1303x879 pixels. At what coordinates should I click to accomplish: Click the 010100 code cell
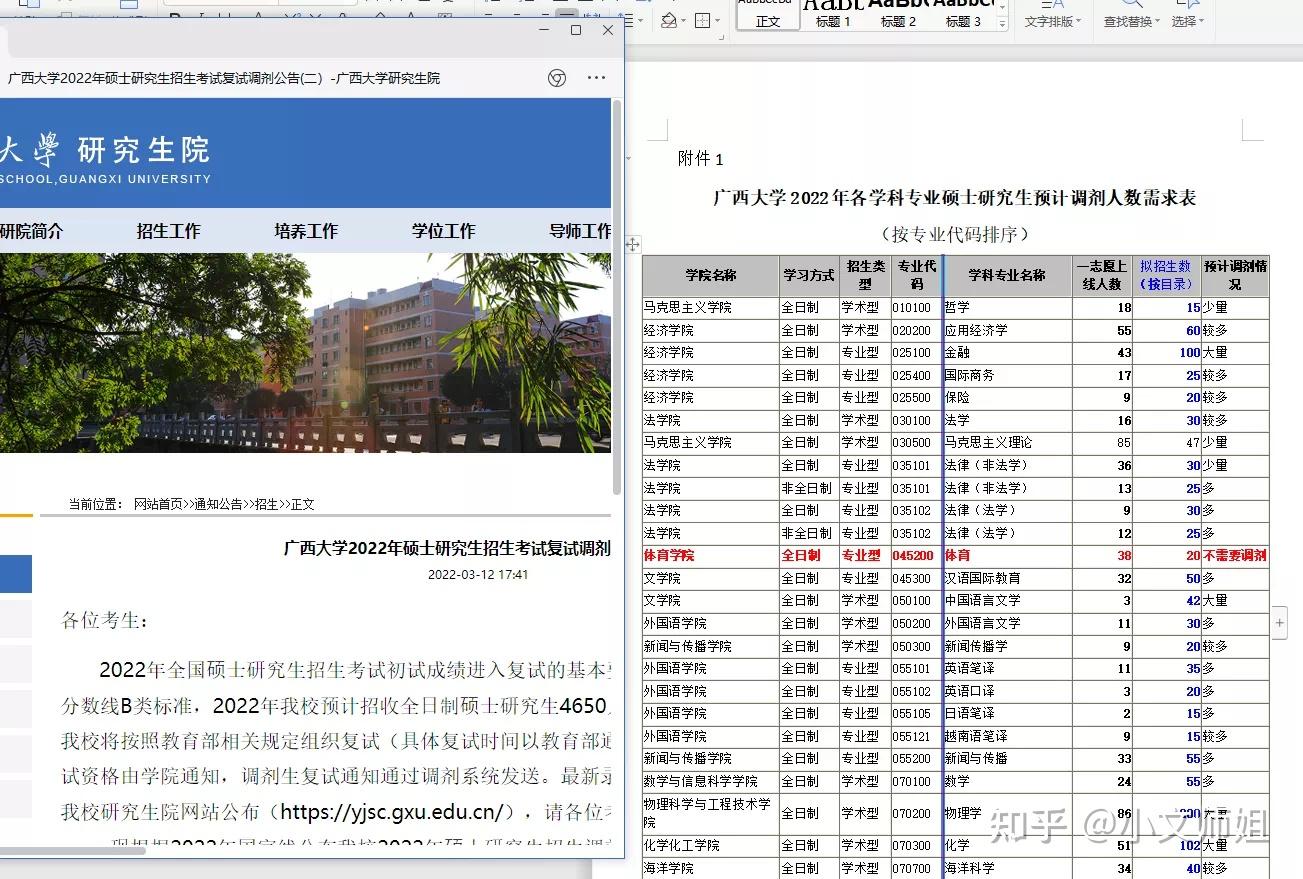coord(916,308)
